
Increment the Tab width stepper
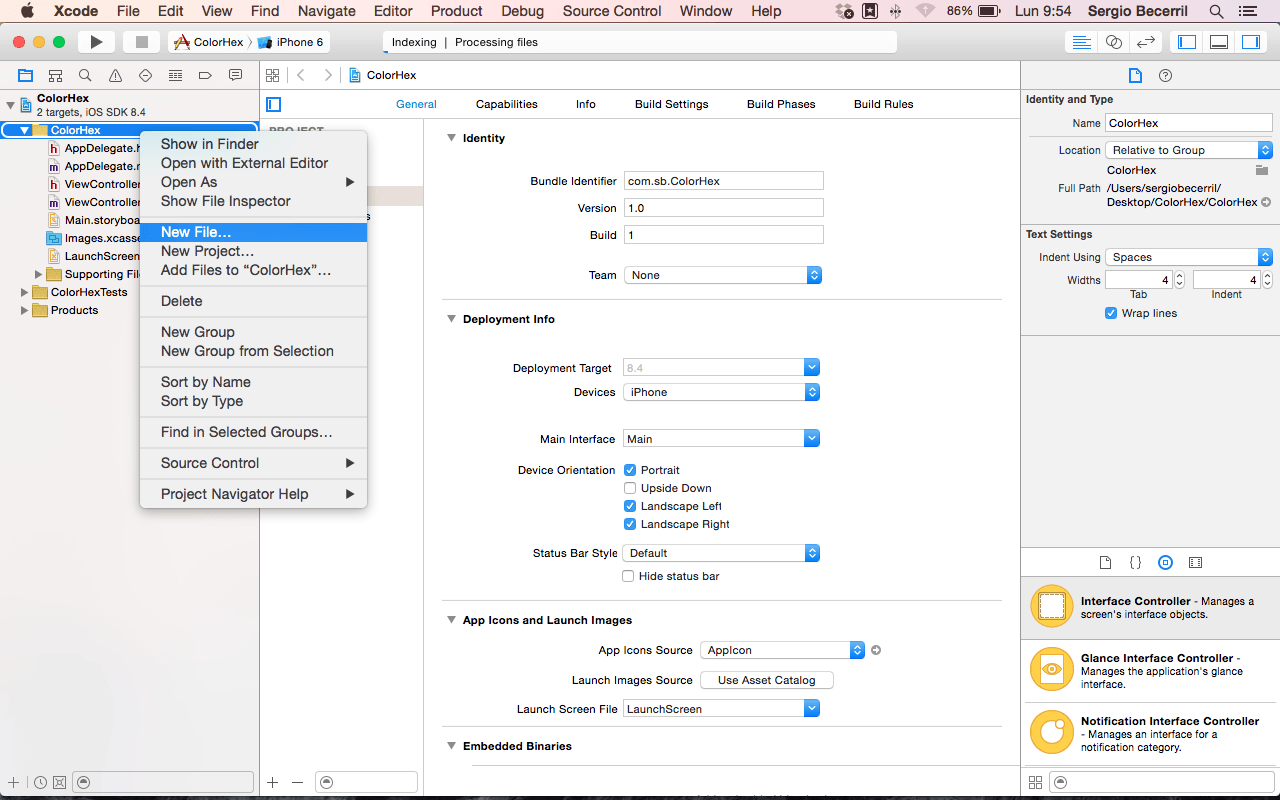pyautogui.click(x=1179, y=276)
